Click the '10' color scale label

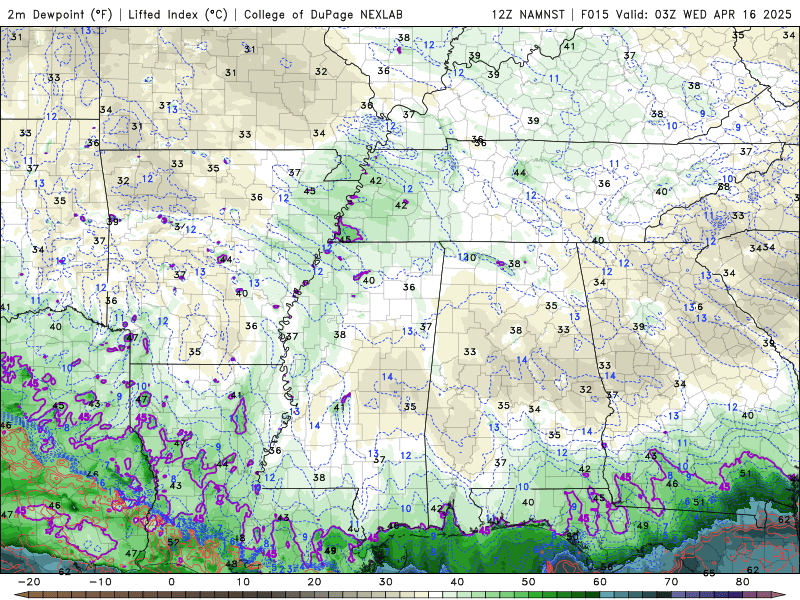(243, 582)
